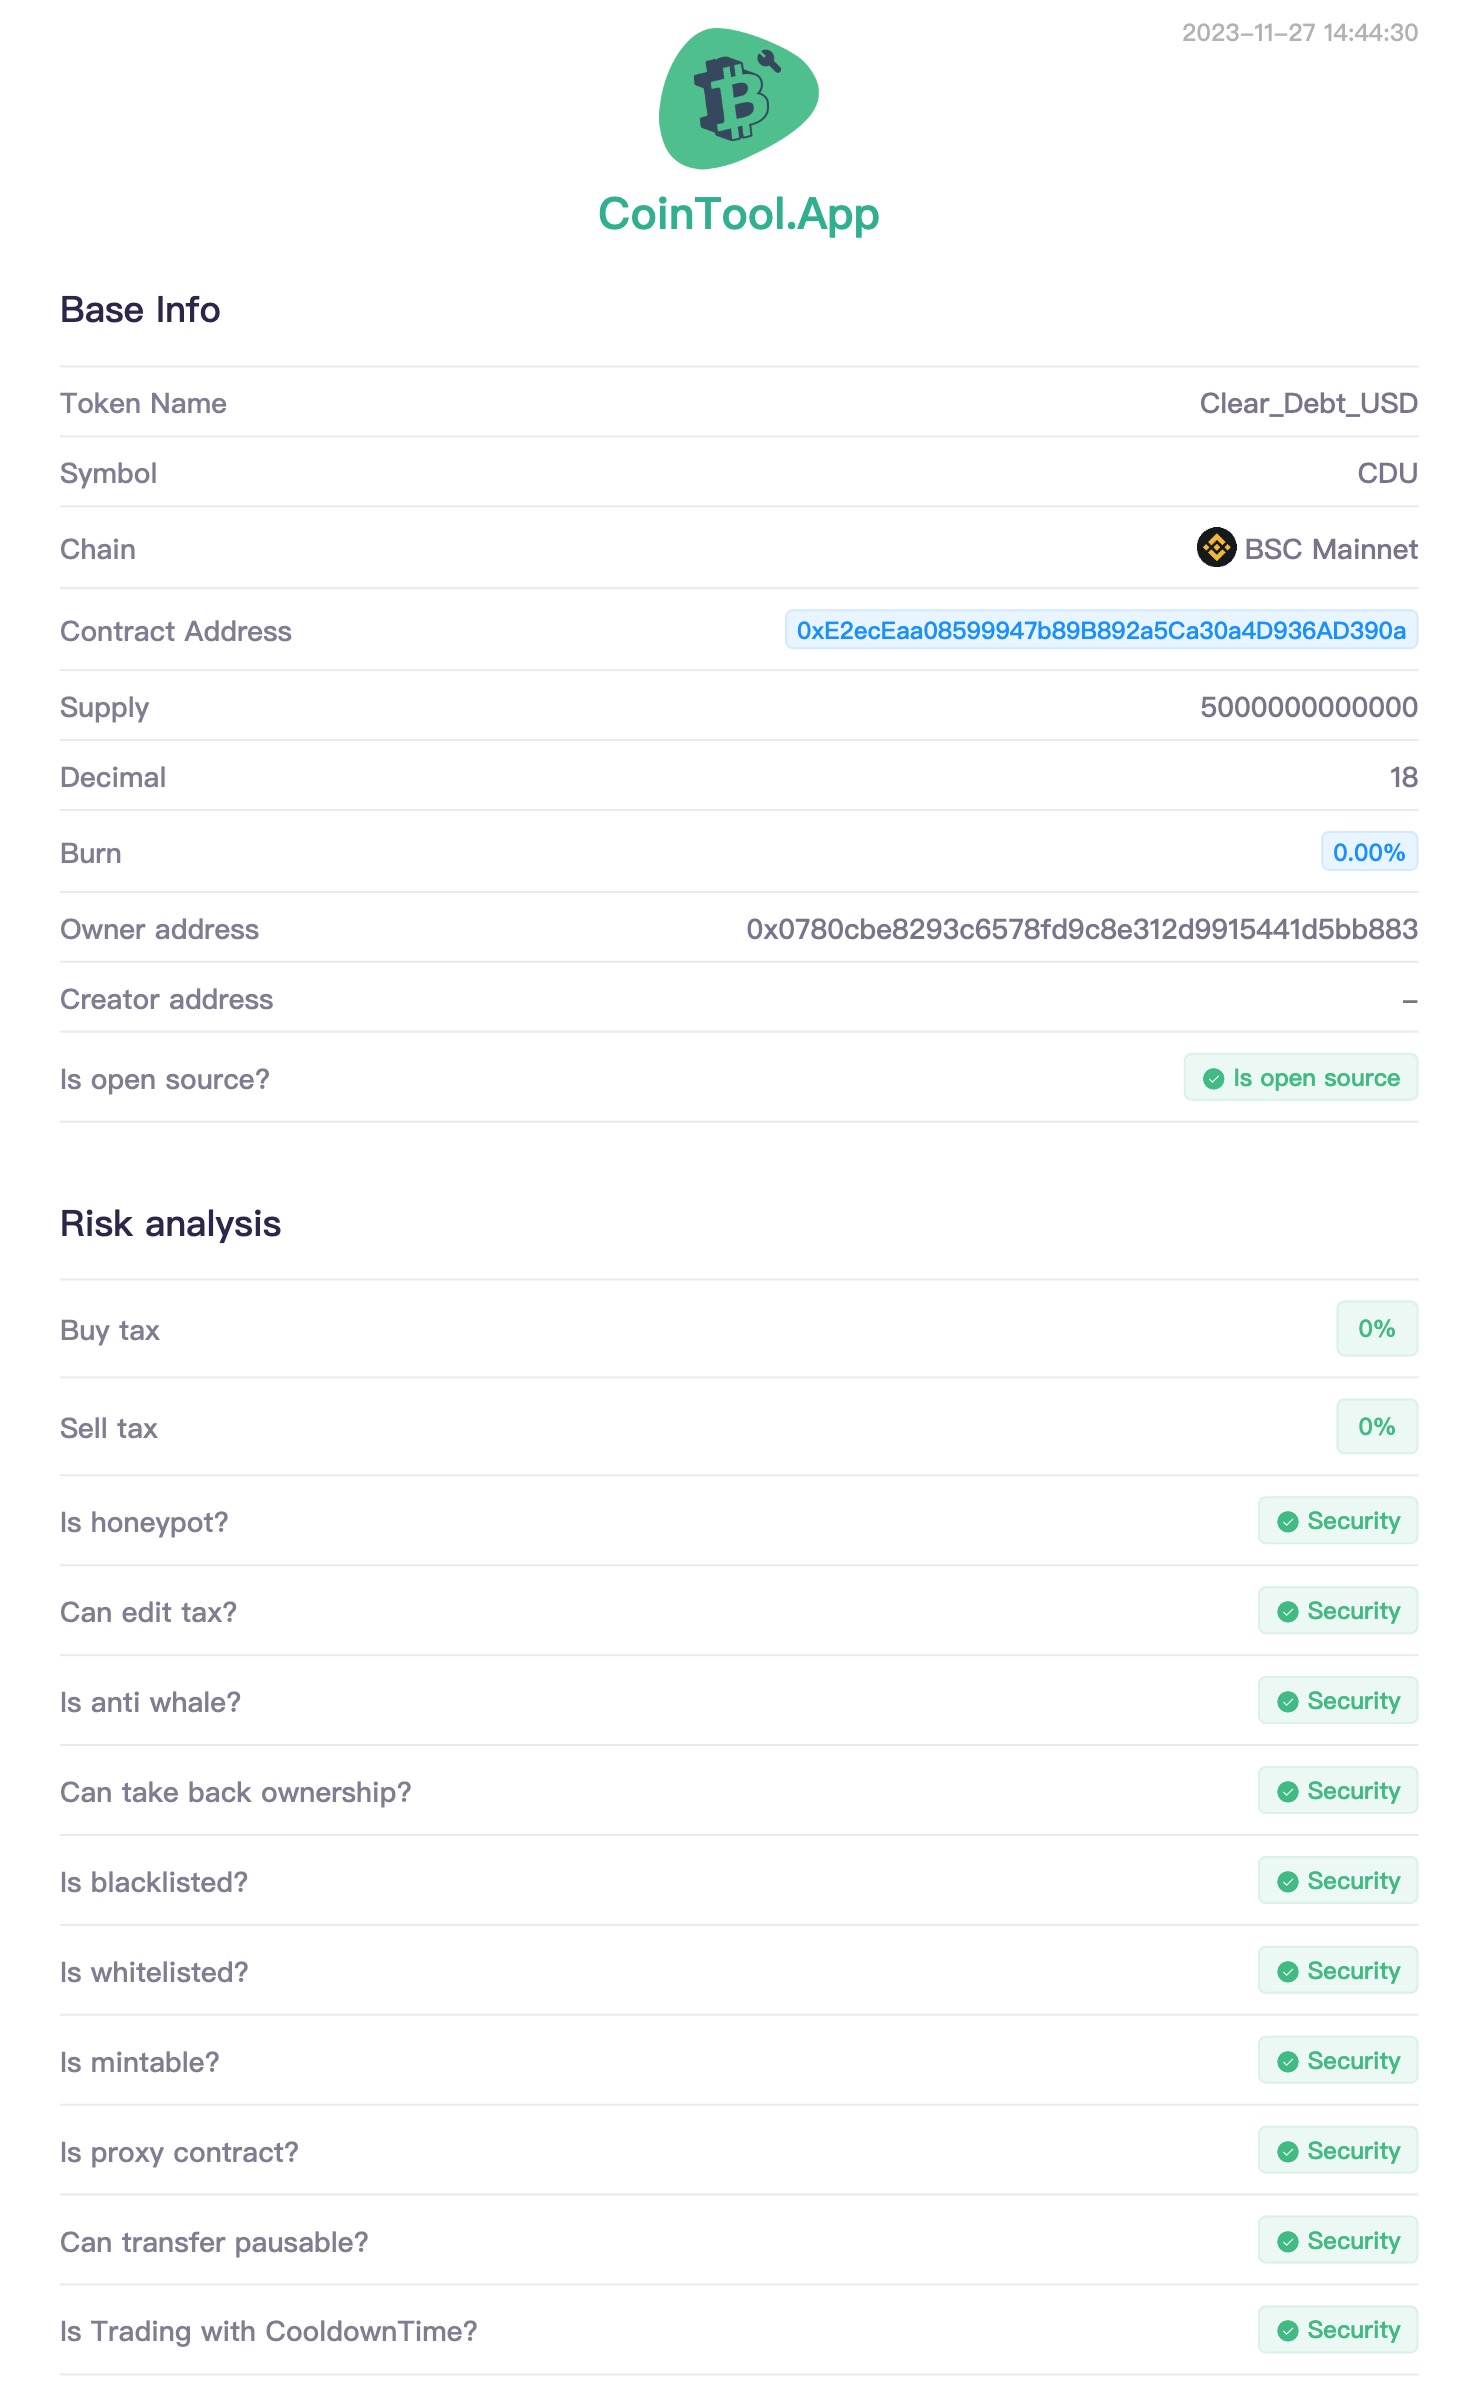
Task: Click the BSC Mainnet chain icon
Action: [x=1216, y=548]
